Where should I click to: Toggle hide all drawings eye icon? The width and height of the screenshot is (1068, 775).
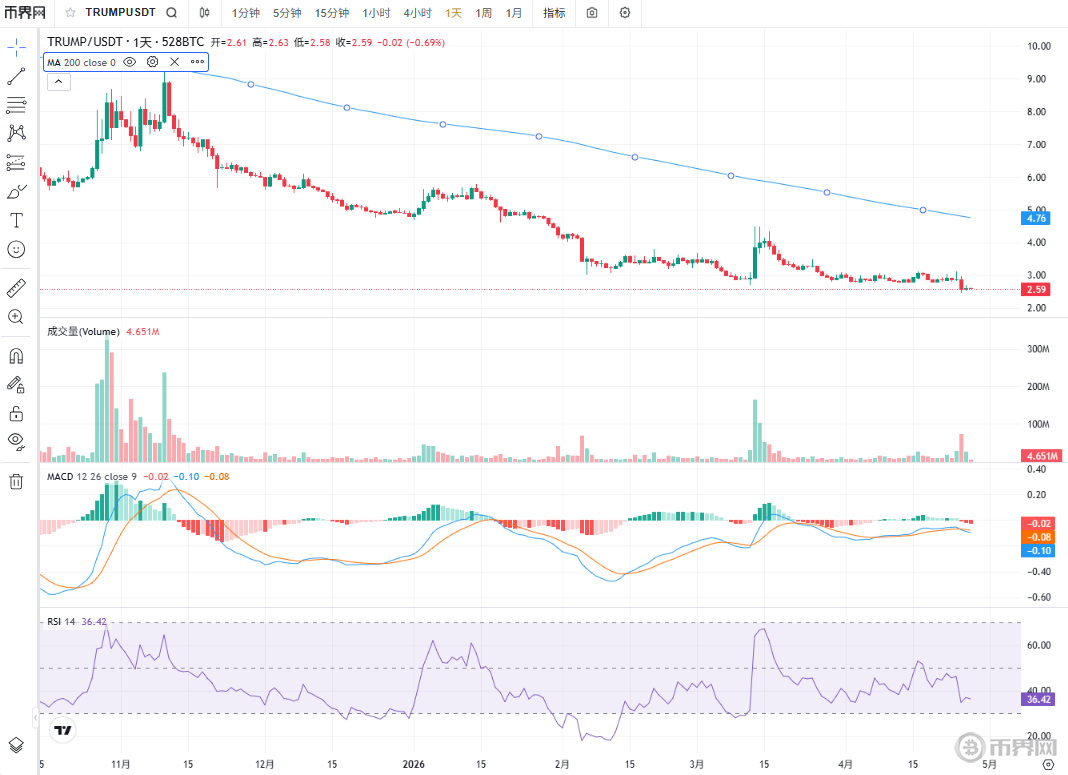[x=16, y=441]
